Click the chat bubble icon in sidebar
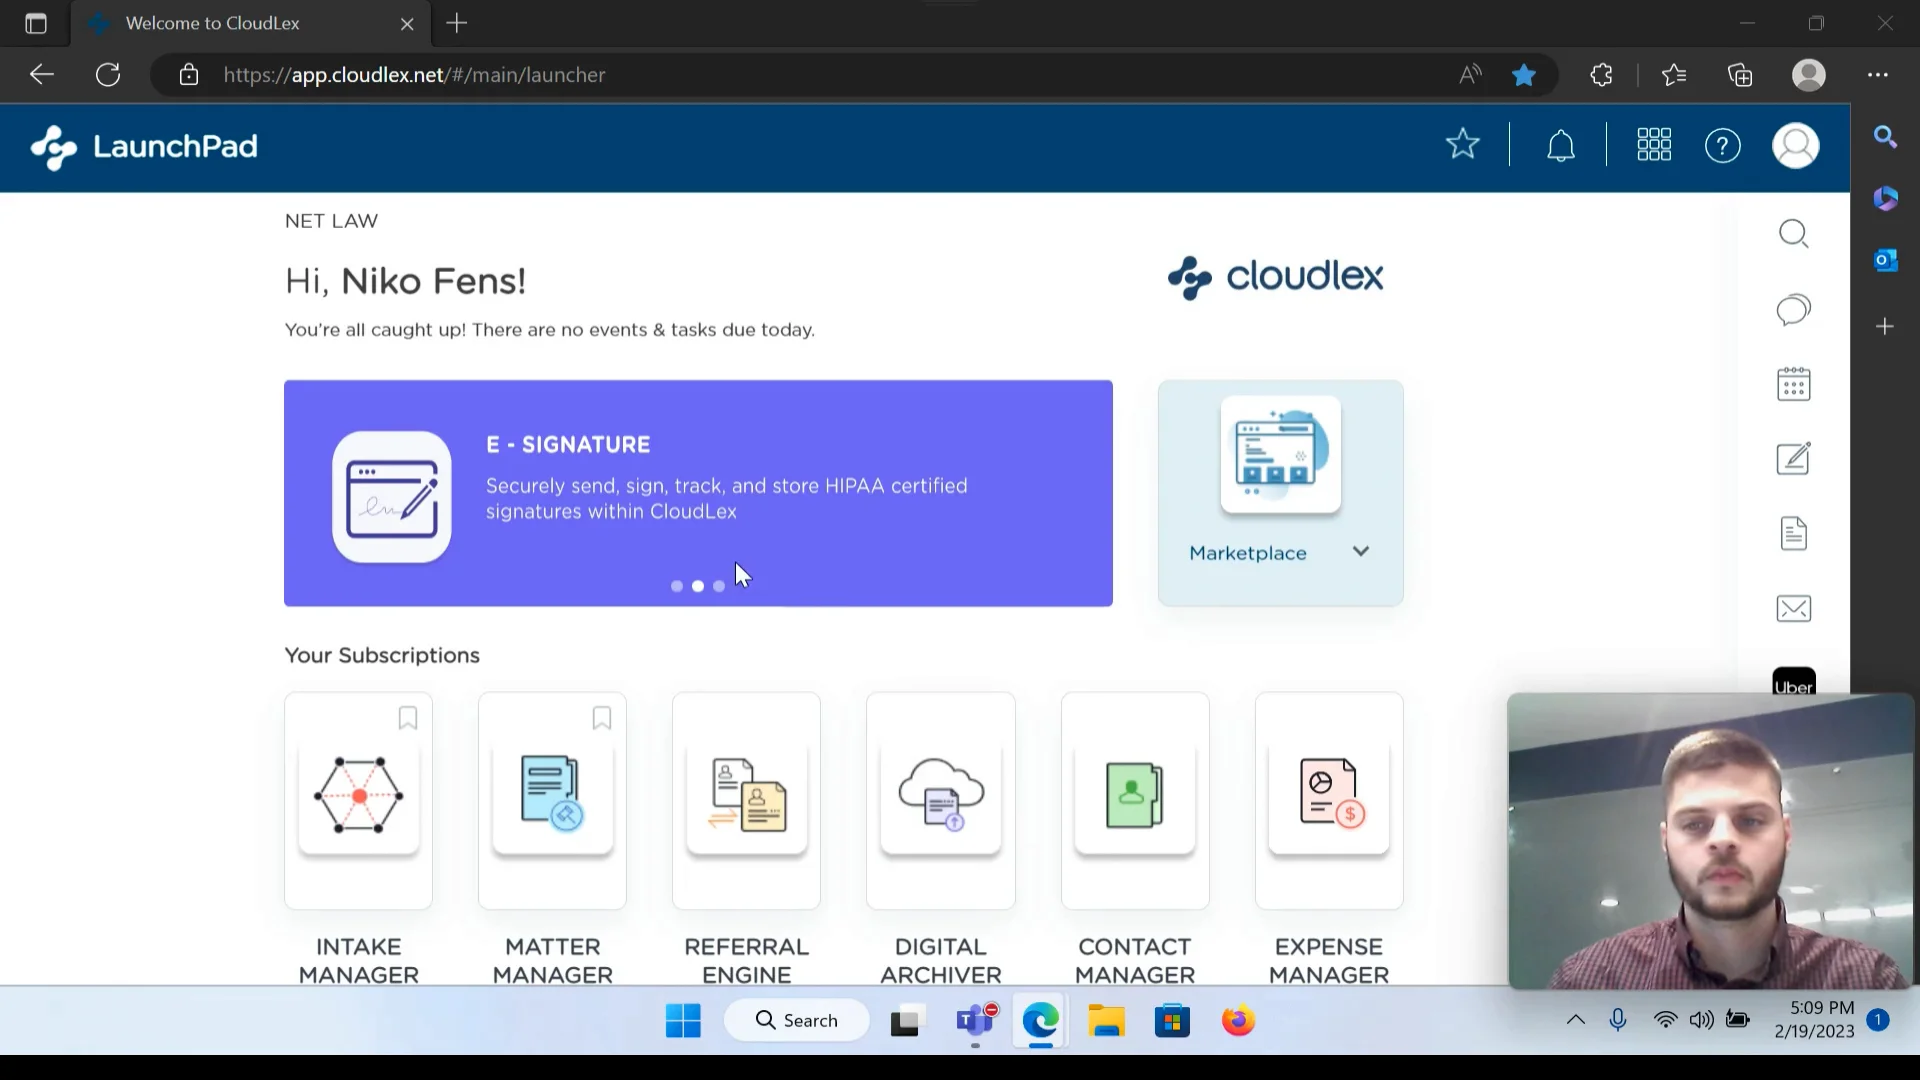Image resolution: width=1920 pixels, height=1080 pixels. pos(1793,310)
